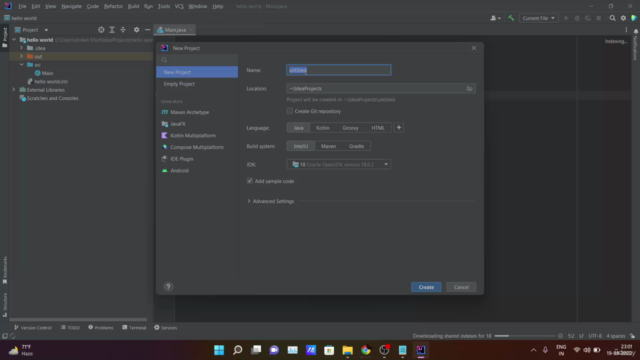Screen dimensions: 640x360
Task: Collapse hello world project root arrow
Action: (14, 40)
